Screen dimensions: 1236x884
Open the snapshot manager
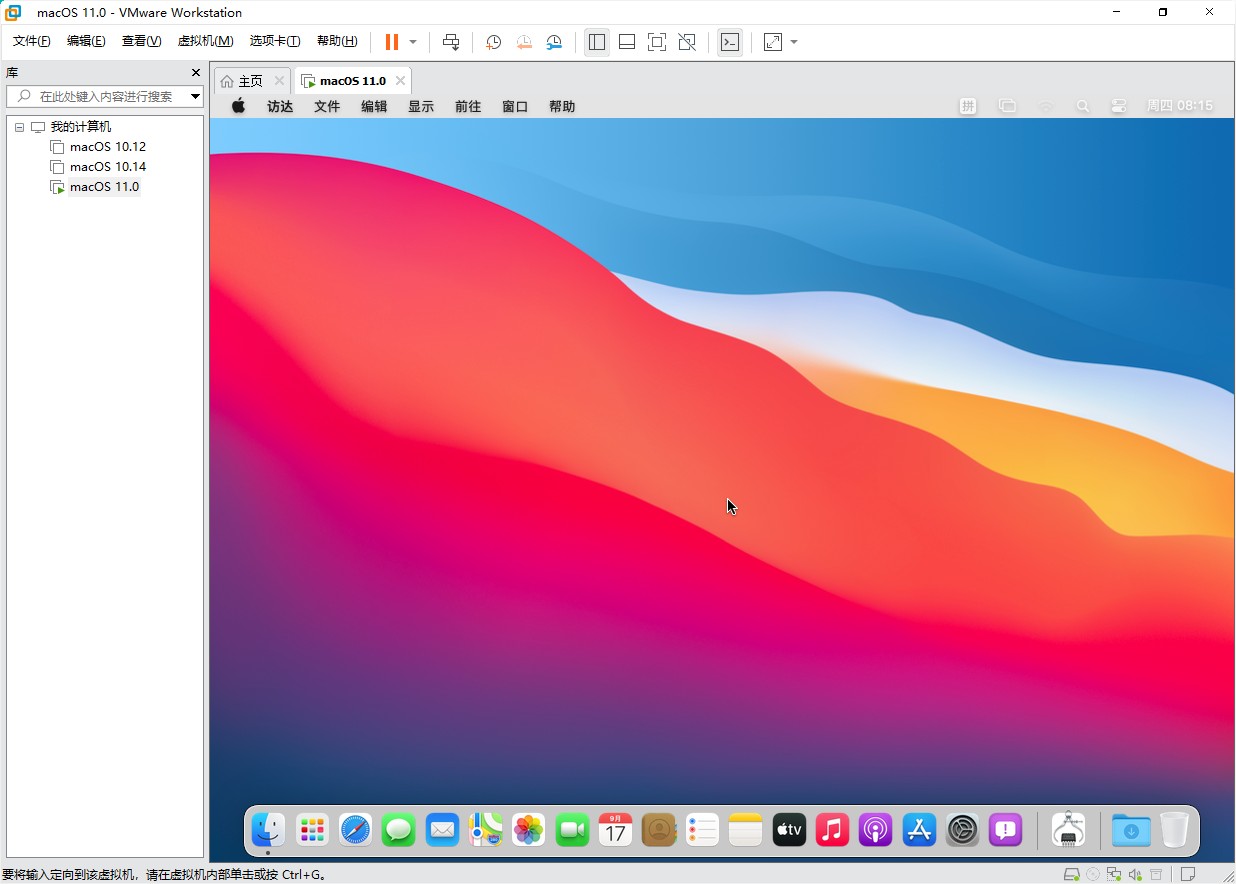point(554,42)
